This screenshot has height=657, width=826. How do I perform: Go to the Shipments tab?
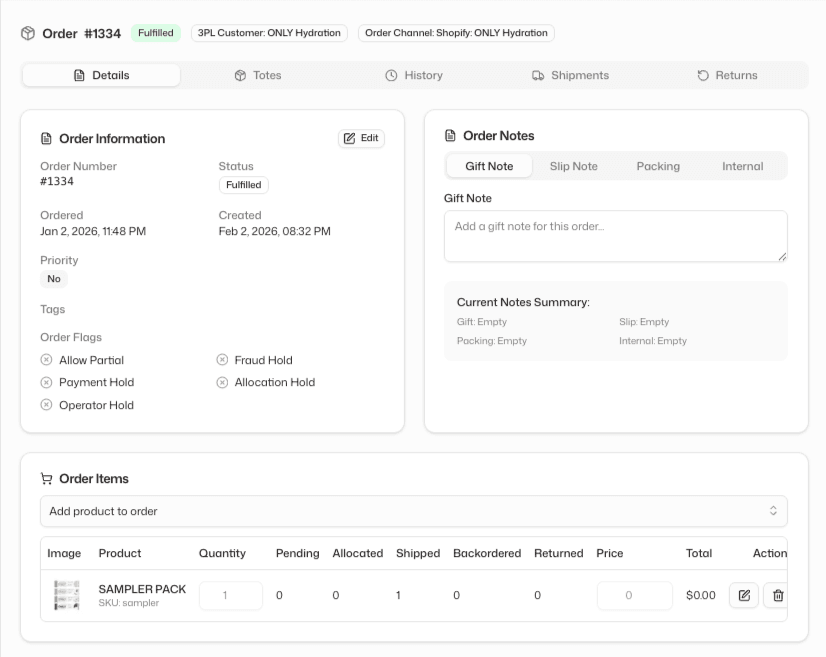[x=571, y=75]
